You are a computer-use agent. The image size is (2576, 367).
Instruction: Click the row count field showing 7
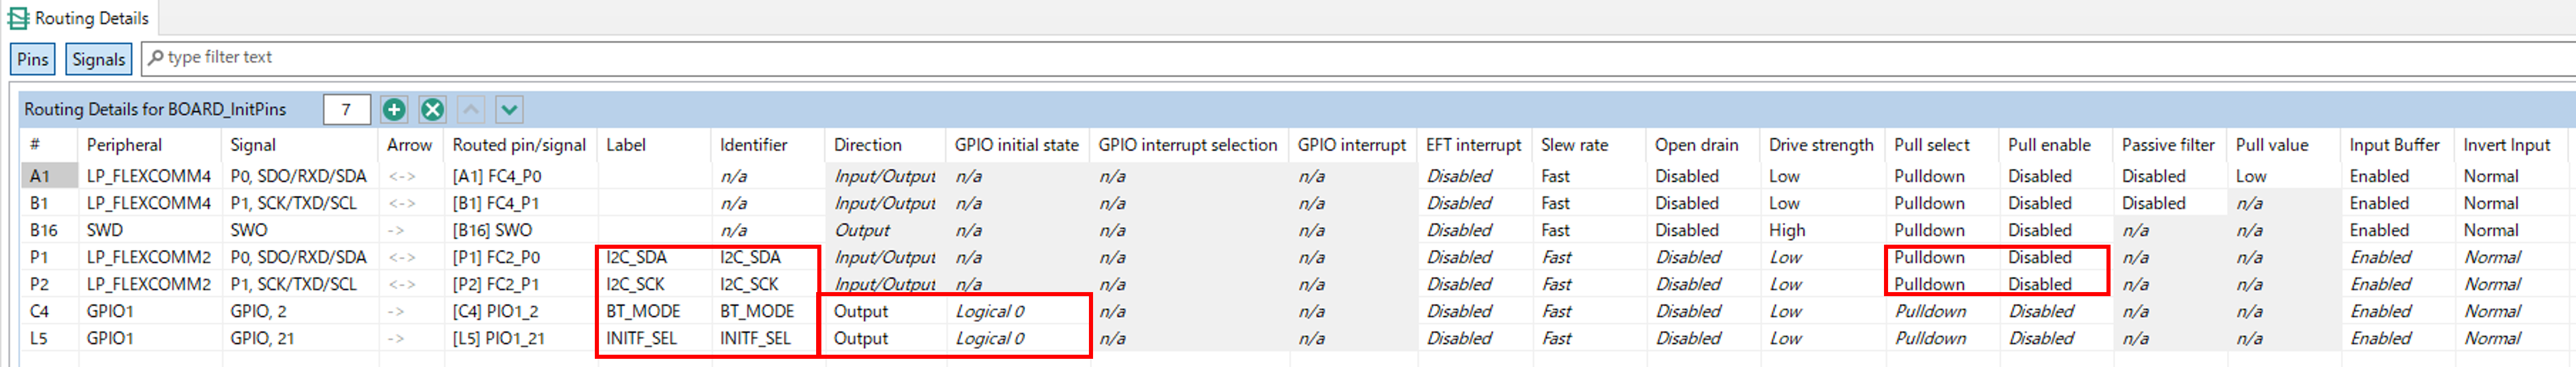tap(346, 109)
